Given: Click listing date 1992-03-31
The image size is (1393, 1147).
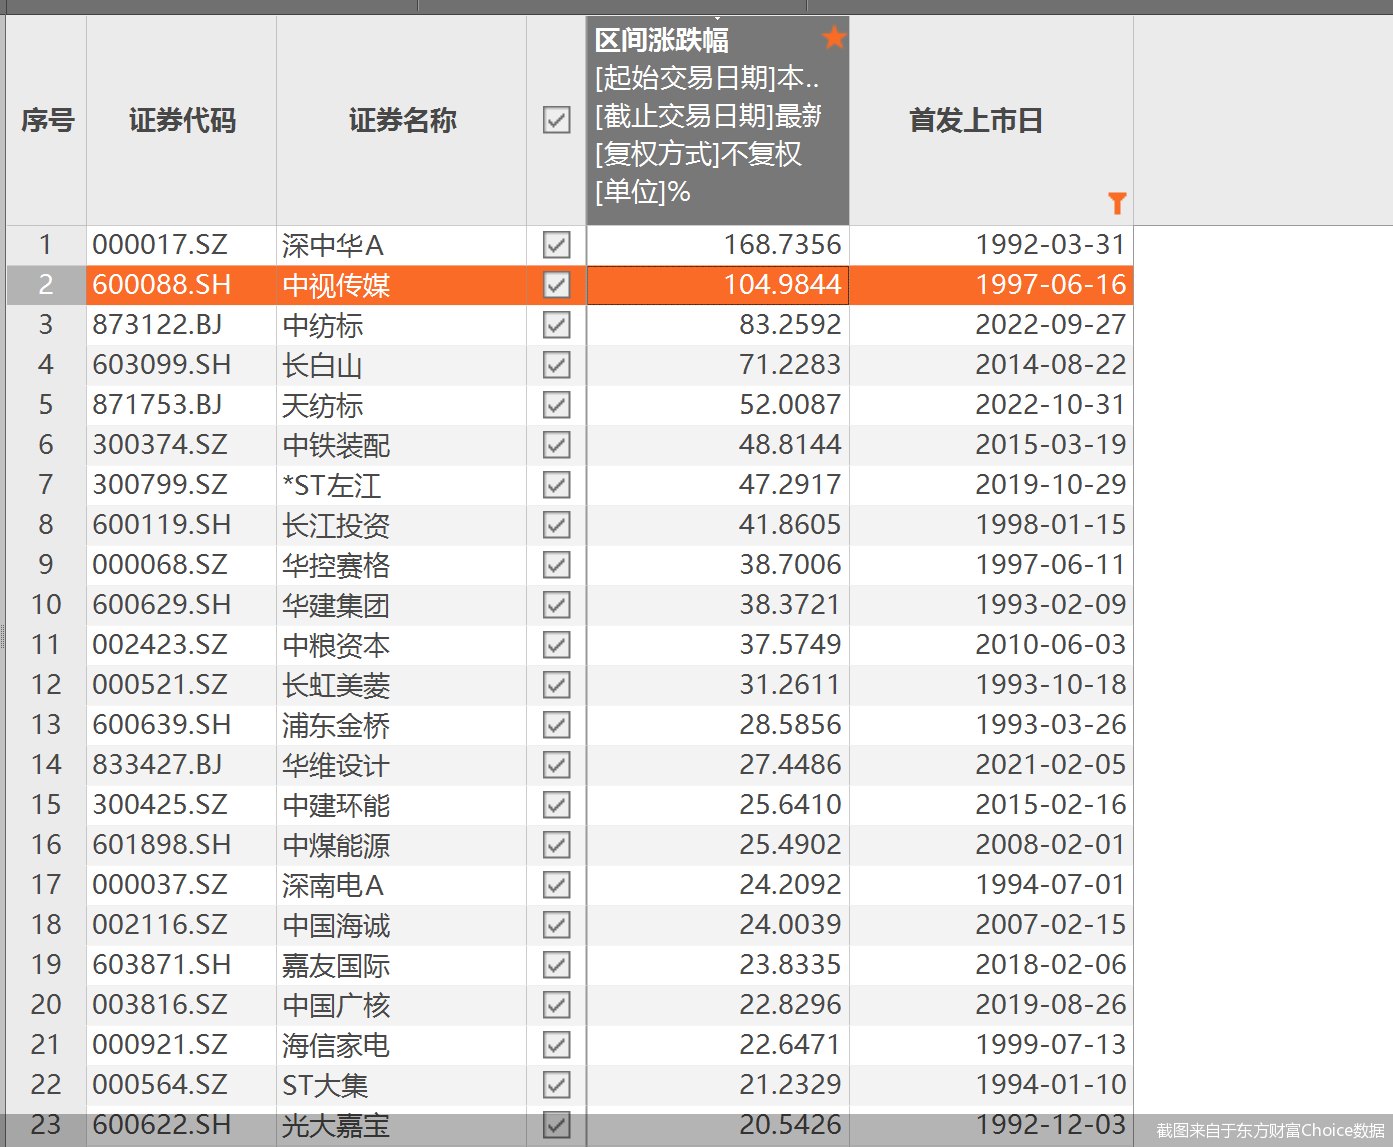Looking at the screenshot, I should [x=1051, y=245].
